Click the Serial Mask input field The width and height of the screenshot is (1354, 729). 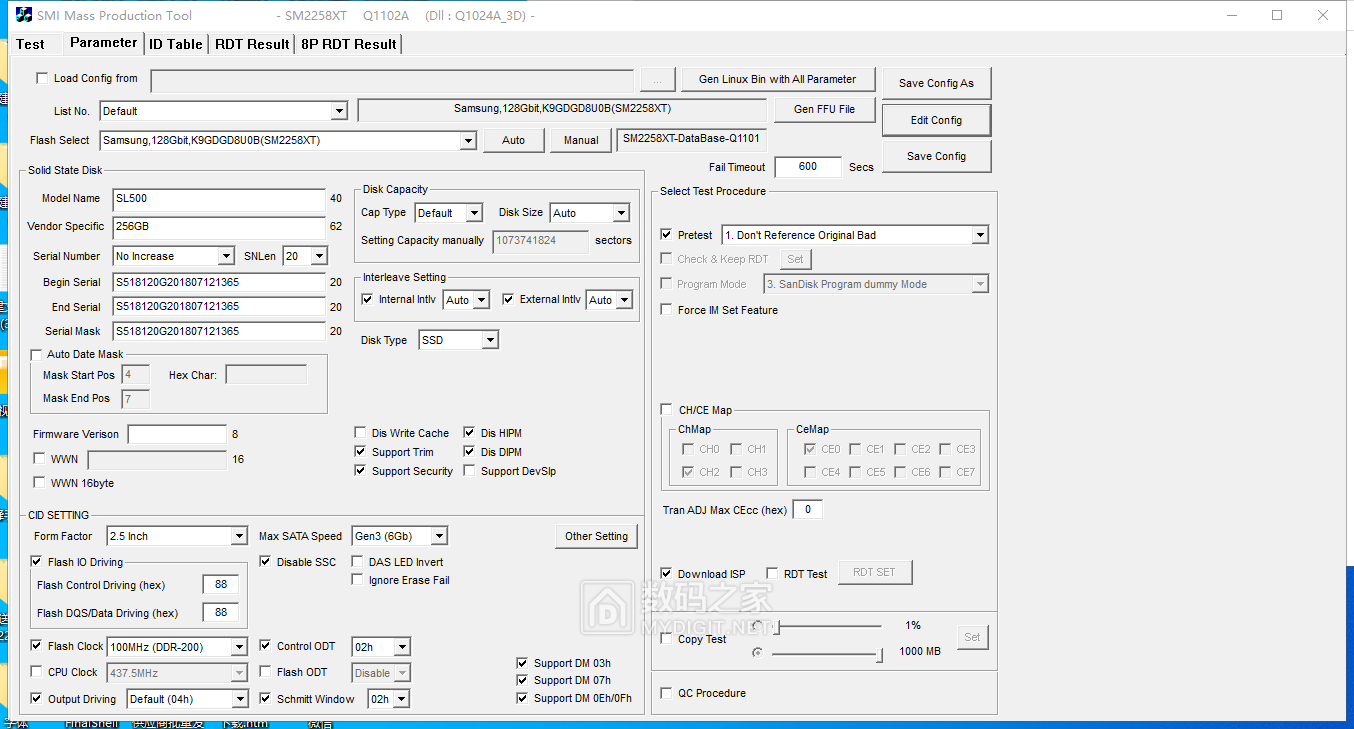pyautogui.click(x=219, y=331)
